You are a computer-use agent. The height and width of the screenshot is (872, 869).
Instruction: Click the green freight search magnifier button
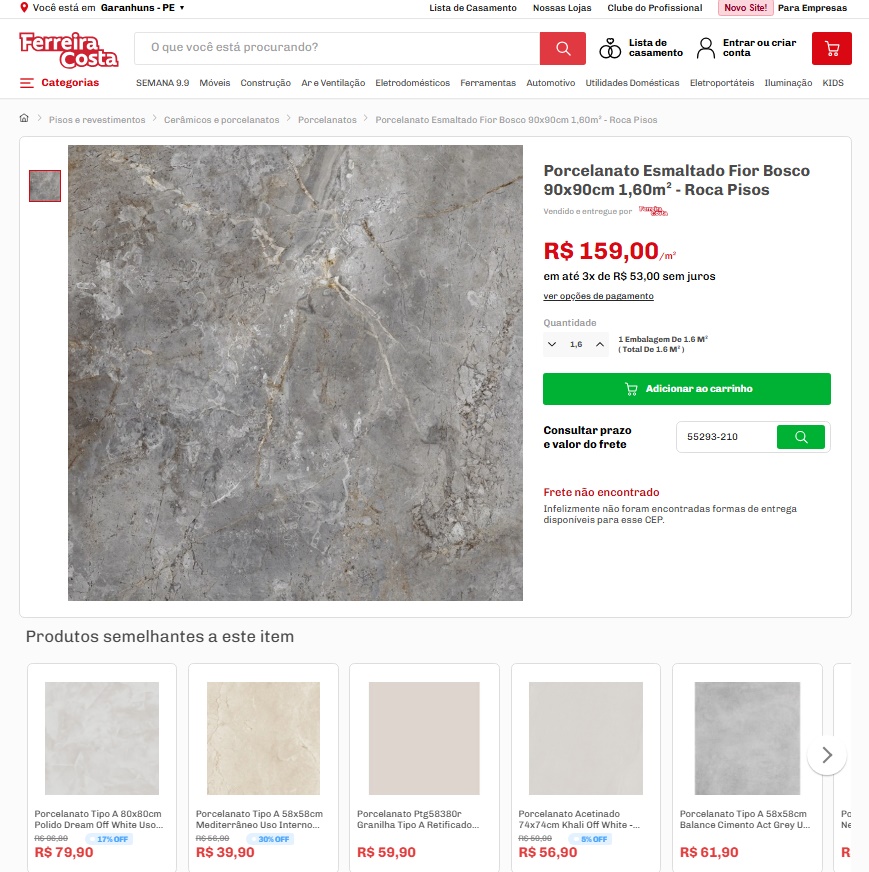(801, 437)
